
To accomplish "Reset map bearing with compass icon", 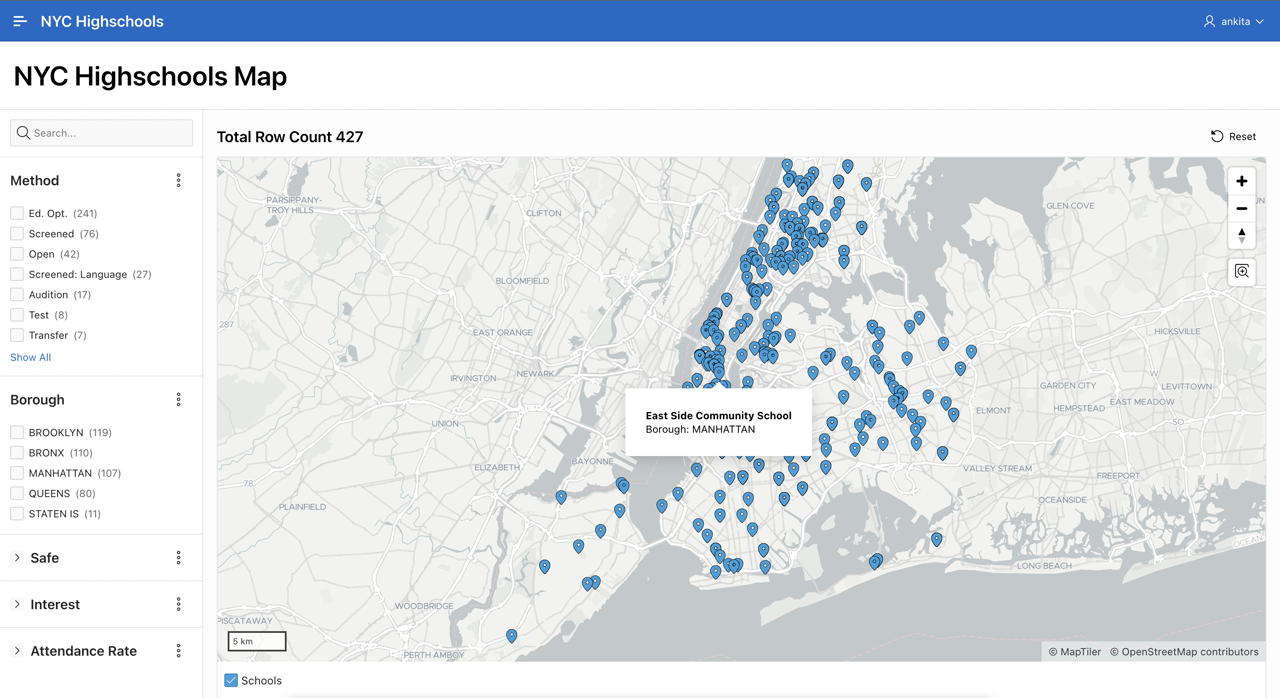I will (1241, 235).
